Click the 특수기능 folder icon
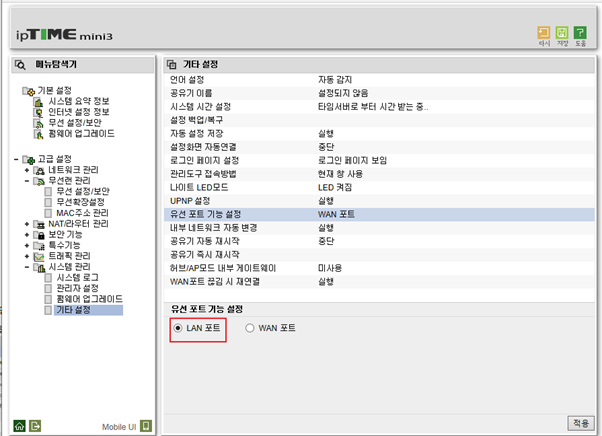 coord(39,246)
